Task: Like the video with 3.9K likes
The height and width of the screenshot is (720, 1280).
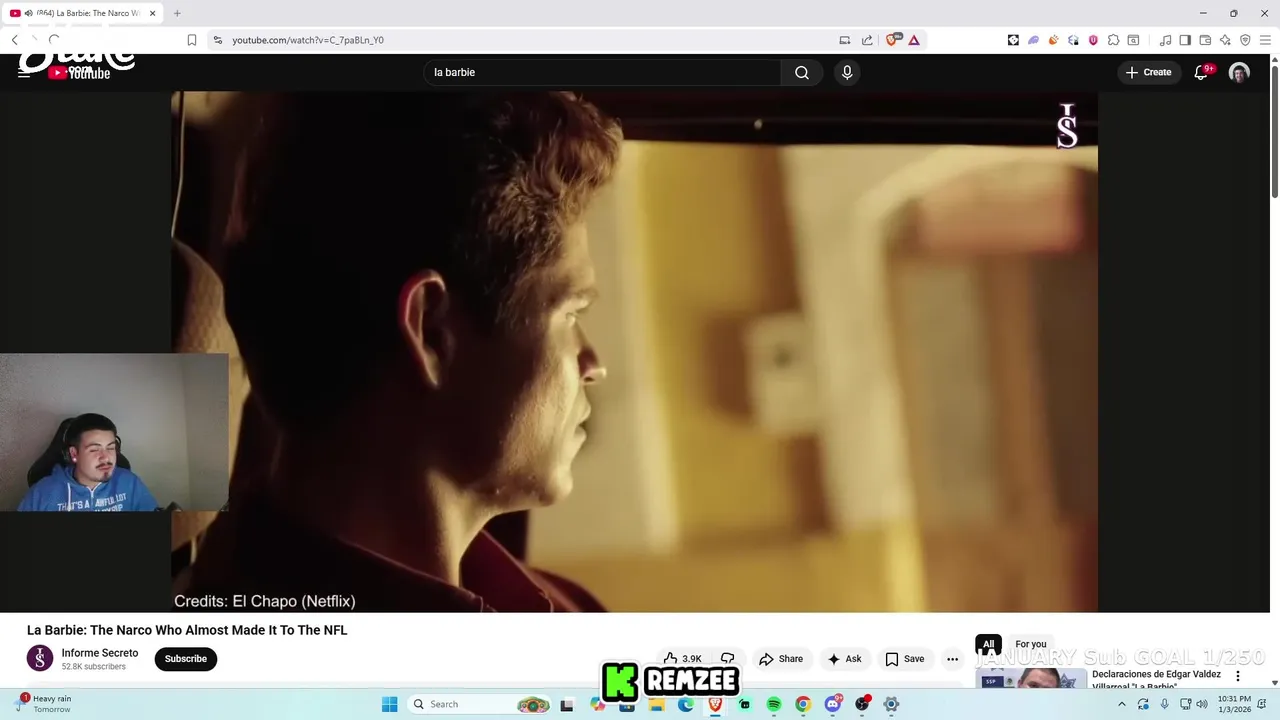Action: 682,659
